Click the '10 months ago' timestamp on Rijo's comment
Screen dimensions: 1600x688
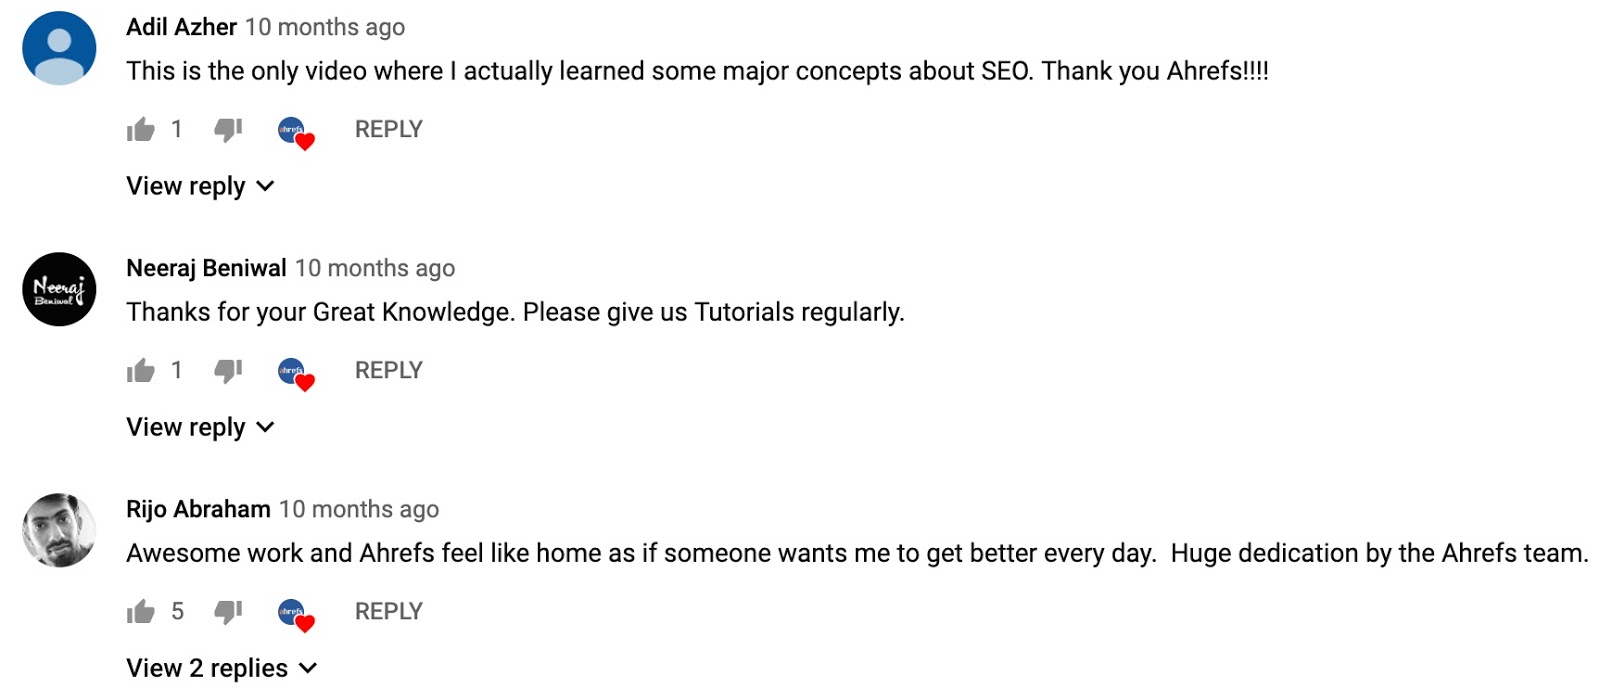coord(358,508)
